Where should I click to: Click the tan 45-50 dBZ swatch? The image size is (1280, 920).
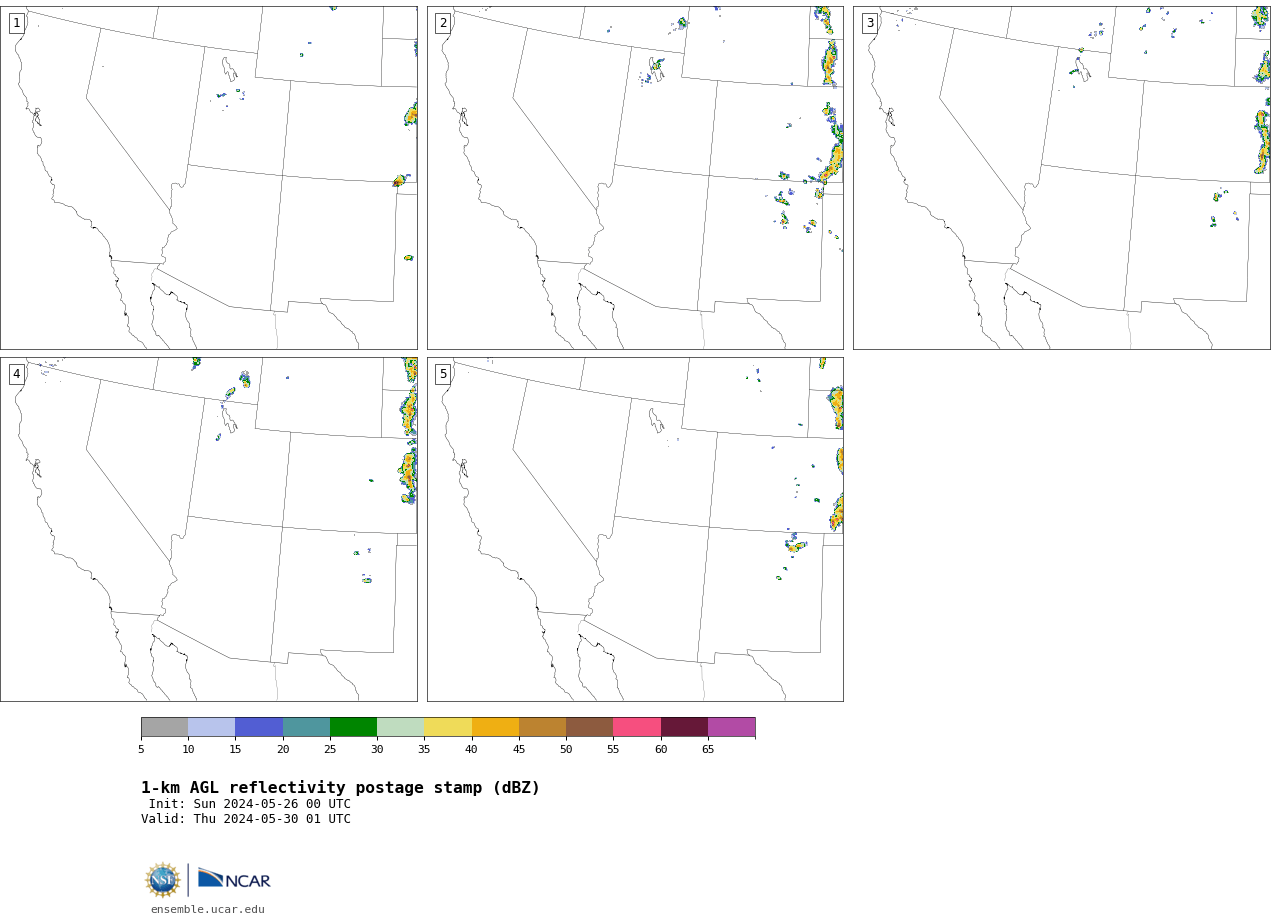coord(542,727)
